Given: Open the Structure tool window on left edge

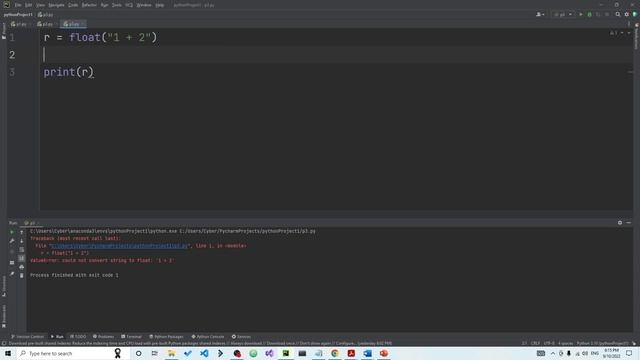Looking at the screenshot, I should pyautogui.click(x=4, y=287).
